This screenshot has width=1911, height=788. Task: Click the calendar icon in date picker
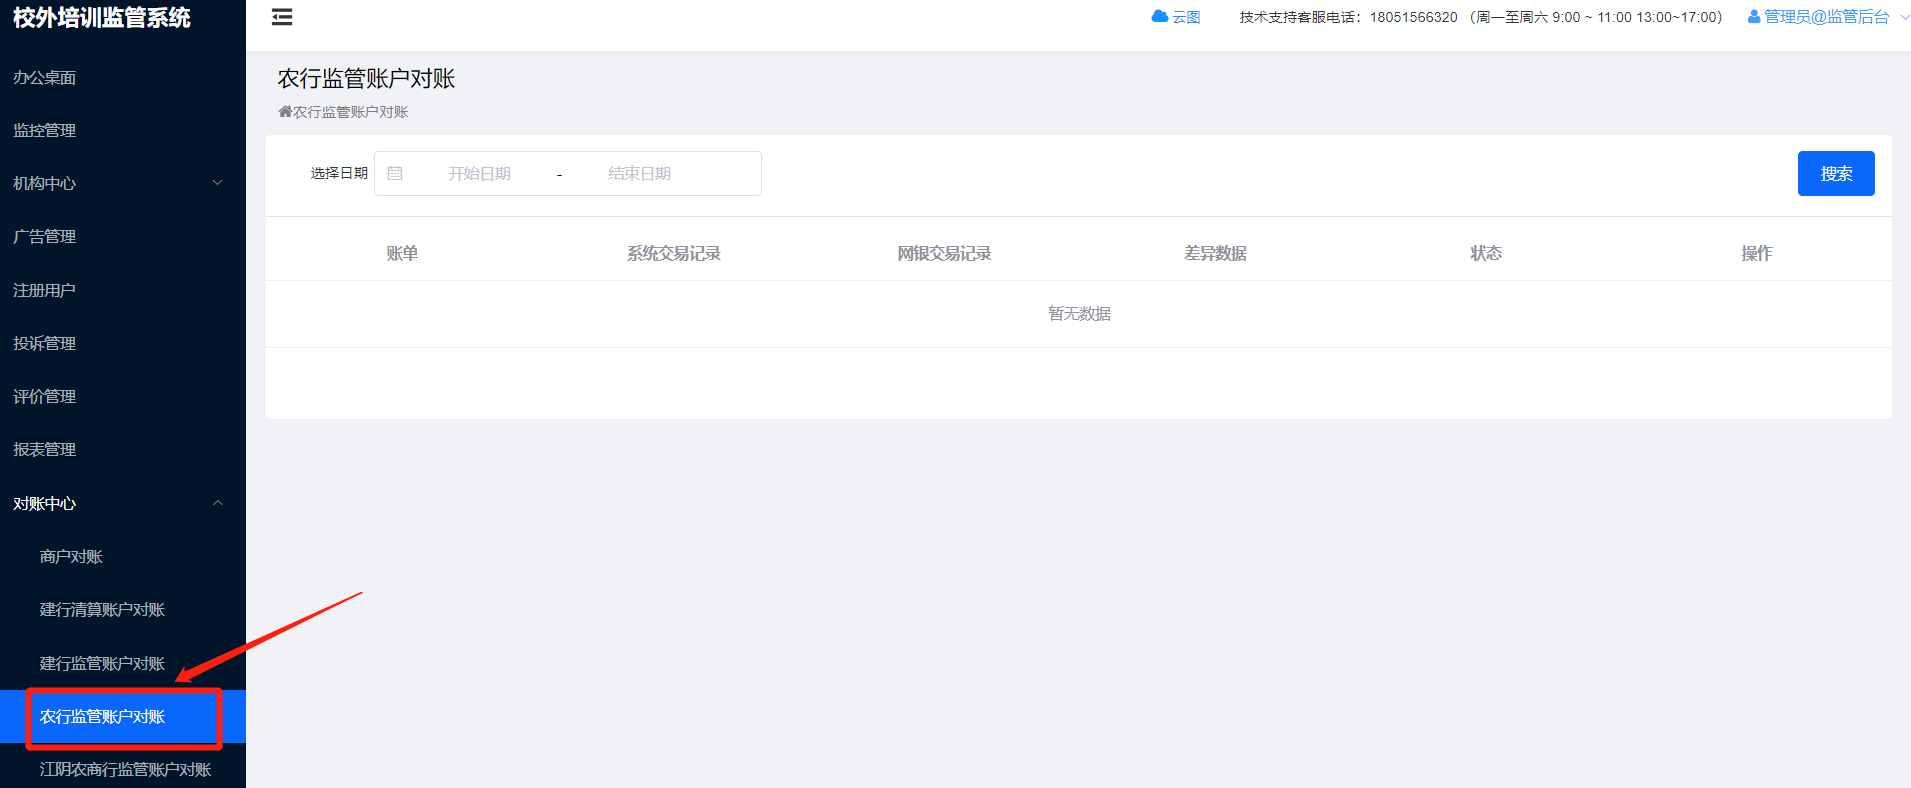tap(395, 174)
